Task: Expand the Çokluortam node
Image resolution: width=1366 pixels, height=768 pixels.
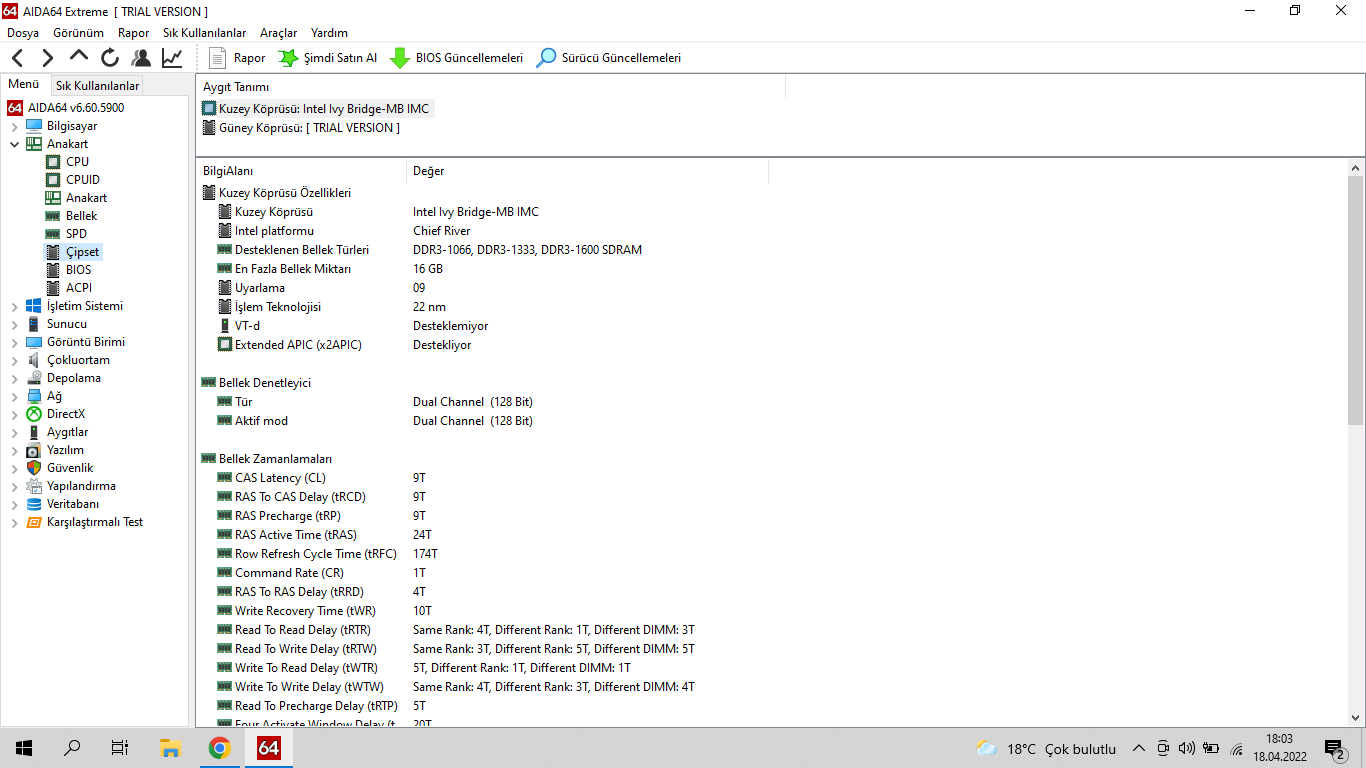Action: (x=15, y=360)
